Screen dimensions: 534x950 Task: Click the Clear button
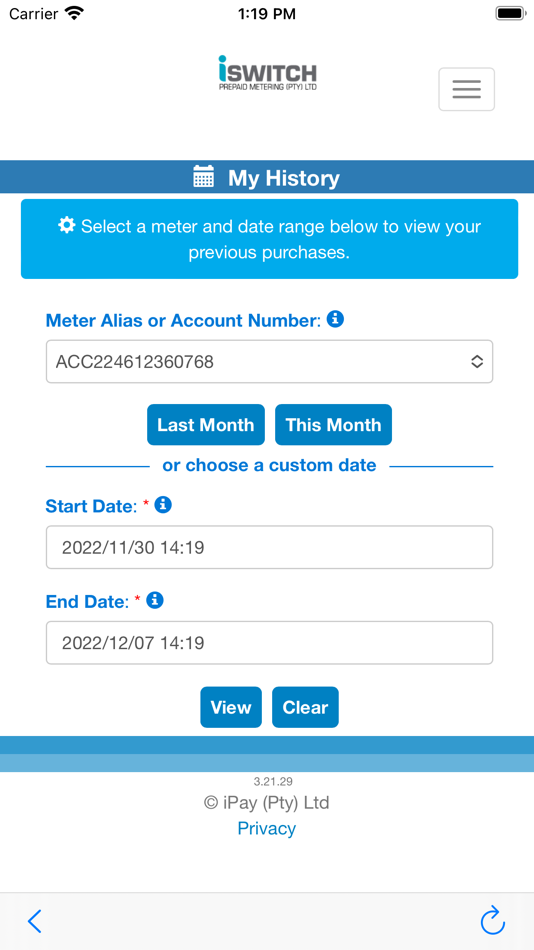click(x=305, y=707)
